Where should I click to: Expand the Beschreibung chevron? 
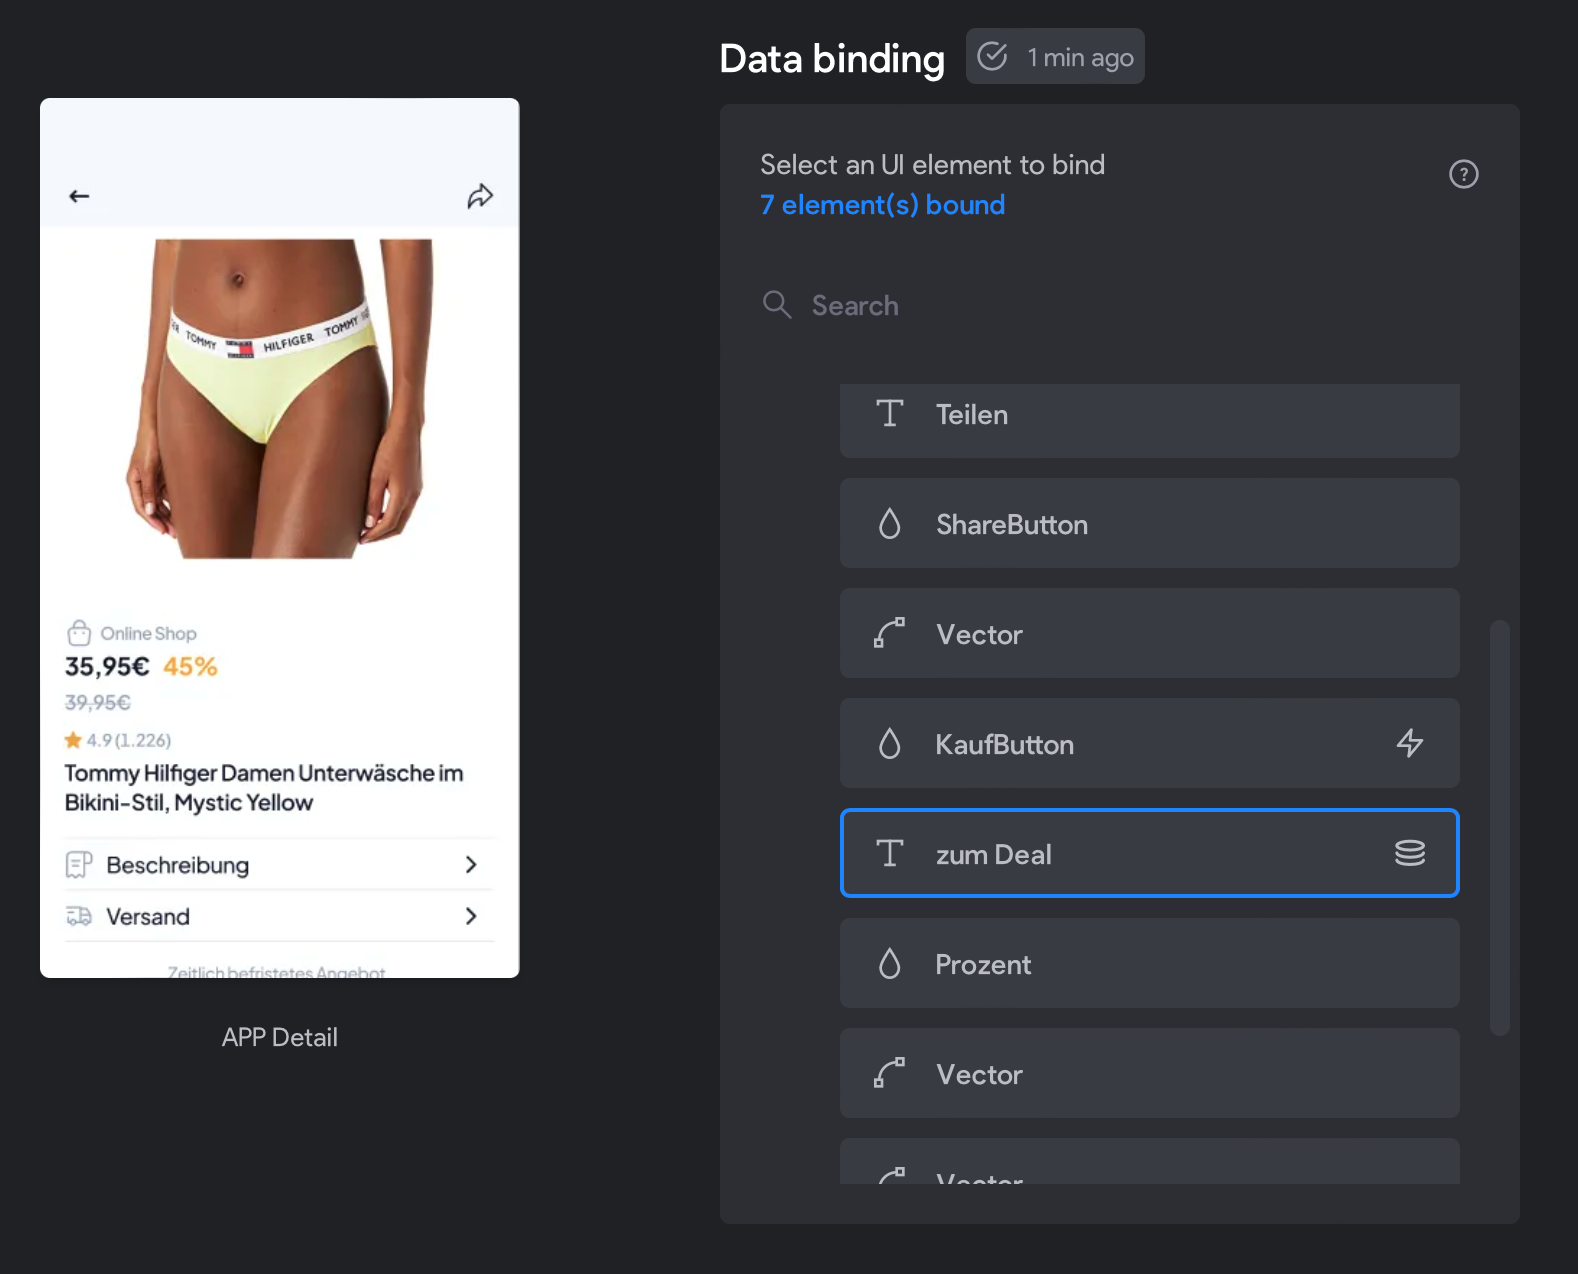tap(471, 864)
